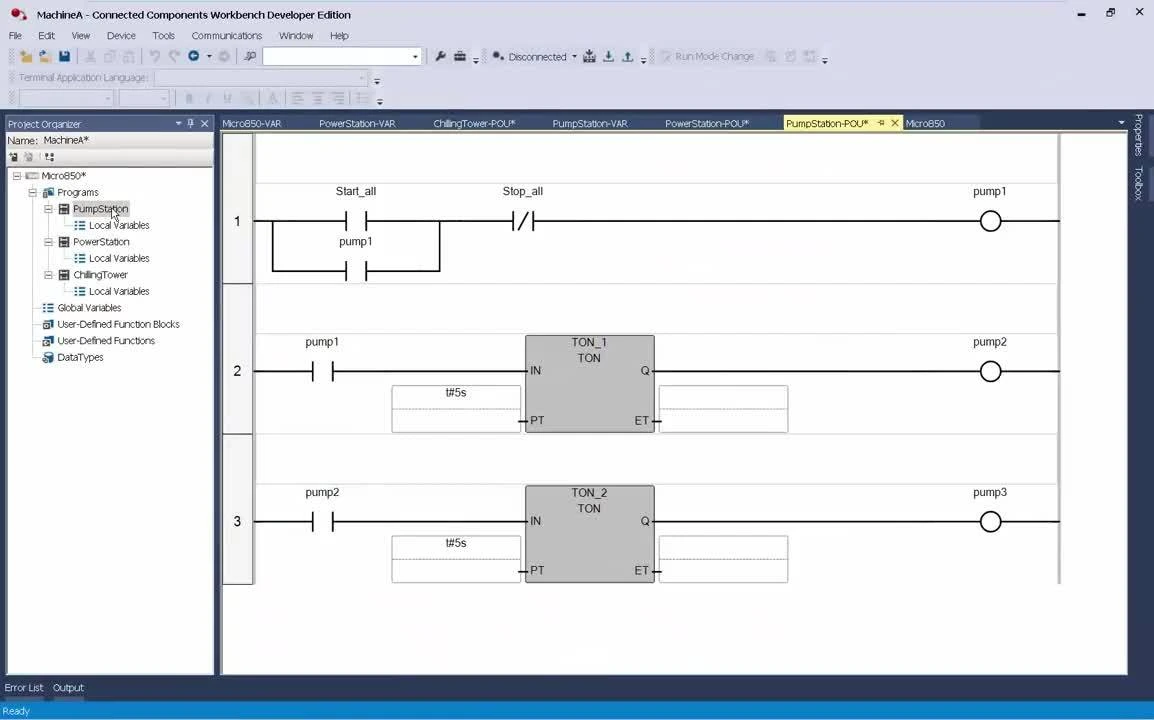
Task: Click the Save icon
Action: tap(64, 56)
